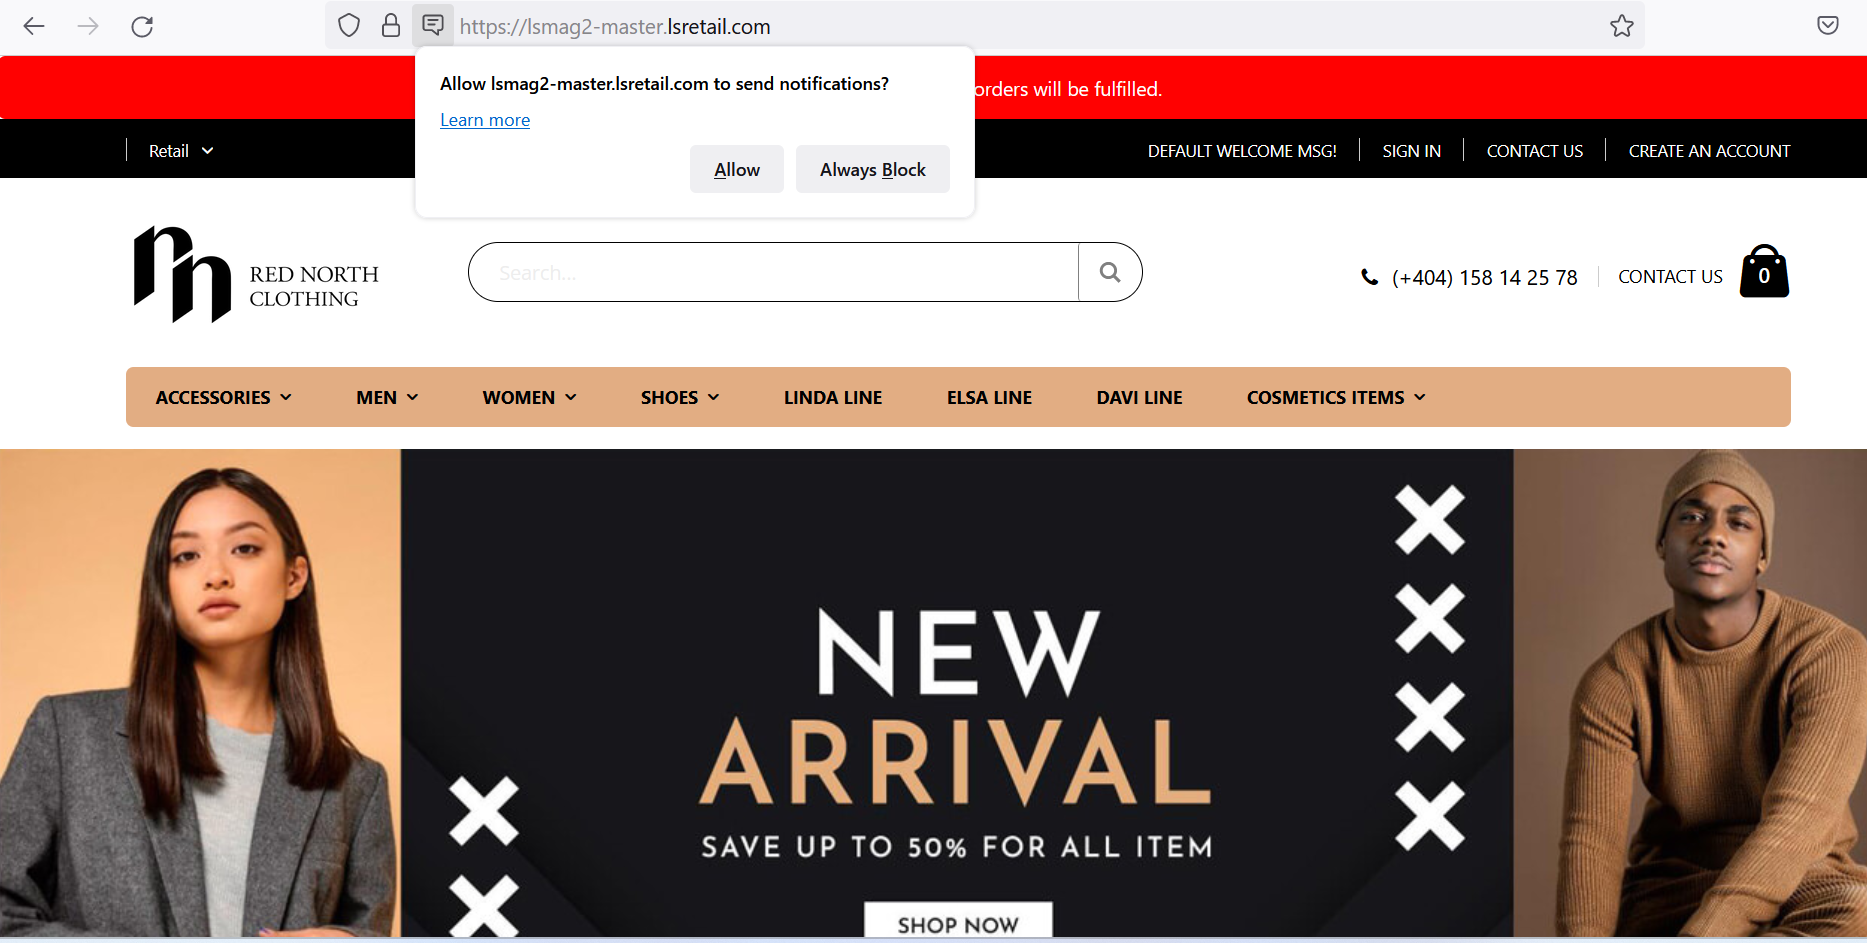Choose Always Block for notifications
Viewport: 1867px width, 943px height.
[x=873, y=169]
